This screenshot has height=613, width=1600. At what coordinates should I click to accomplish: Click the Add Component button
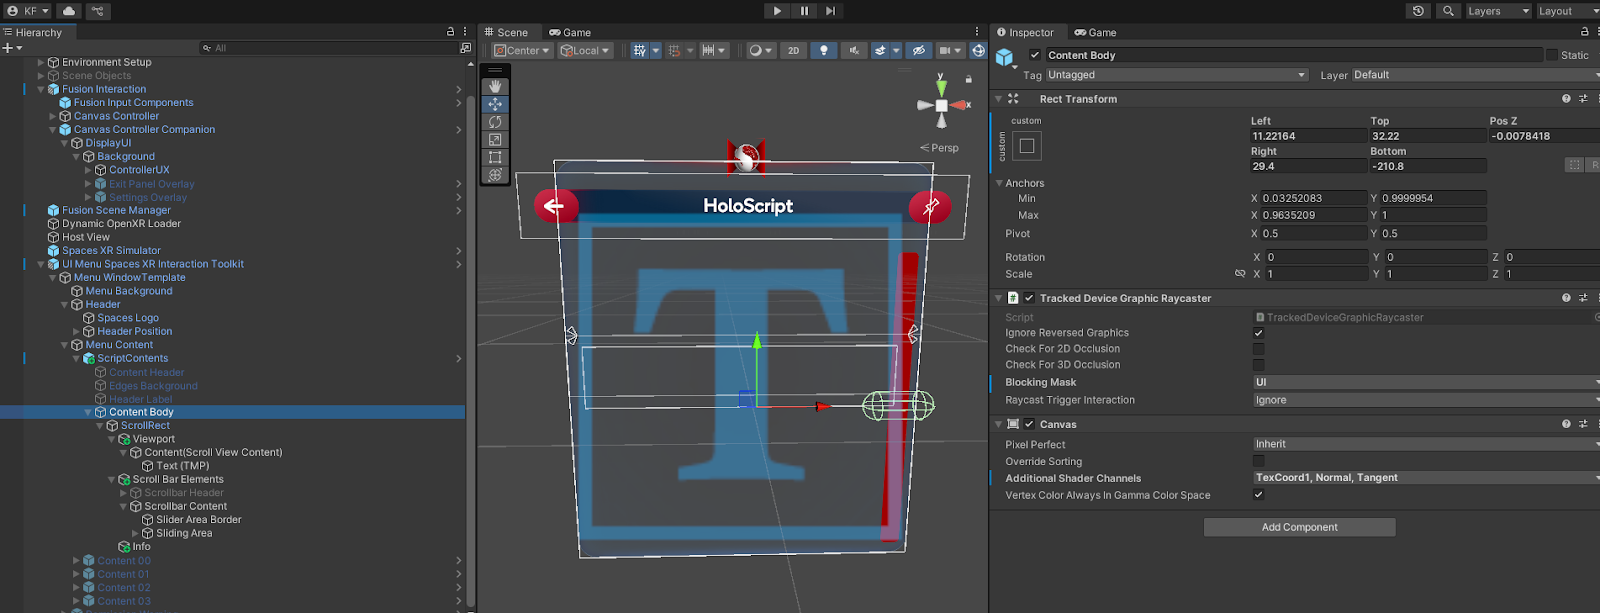tap(1299, 527)
